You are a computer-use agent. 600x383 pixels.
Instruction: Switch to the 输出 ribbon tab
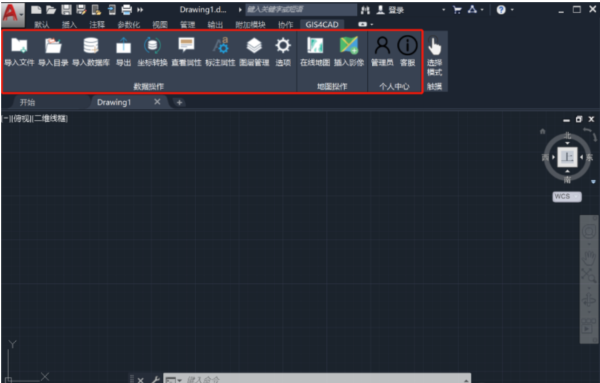215,25
